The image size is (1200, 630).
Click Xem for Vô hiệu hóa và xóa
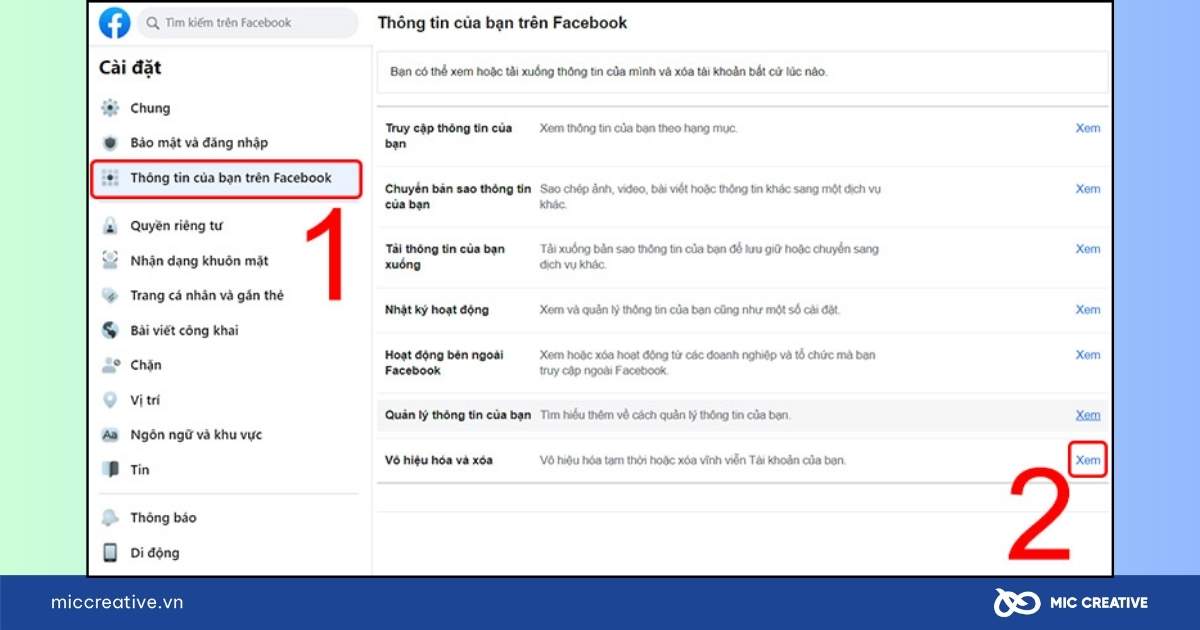[x=1088, y=460]
